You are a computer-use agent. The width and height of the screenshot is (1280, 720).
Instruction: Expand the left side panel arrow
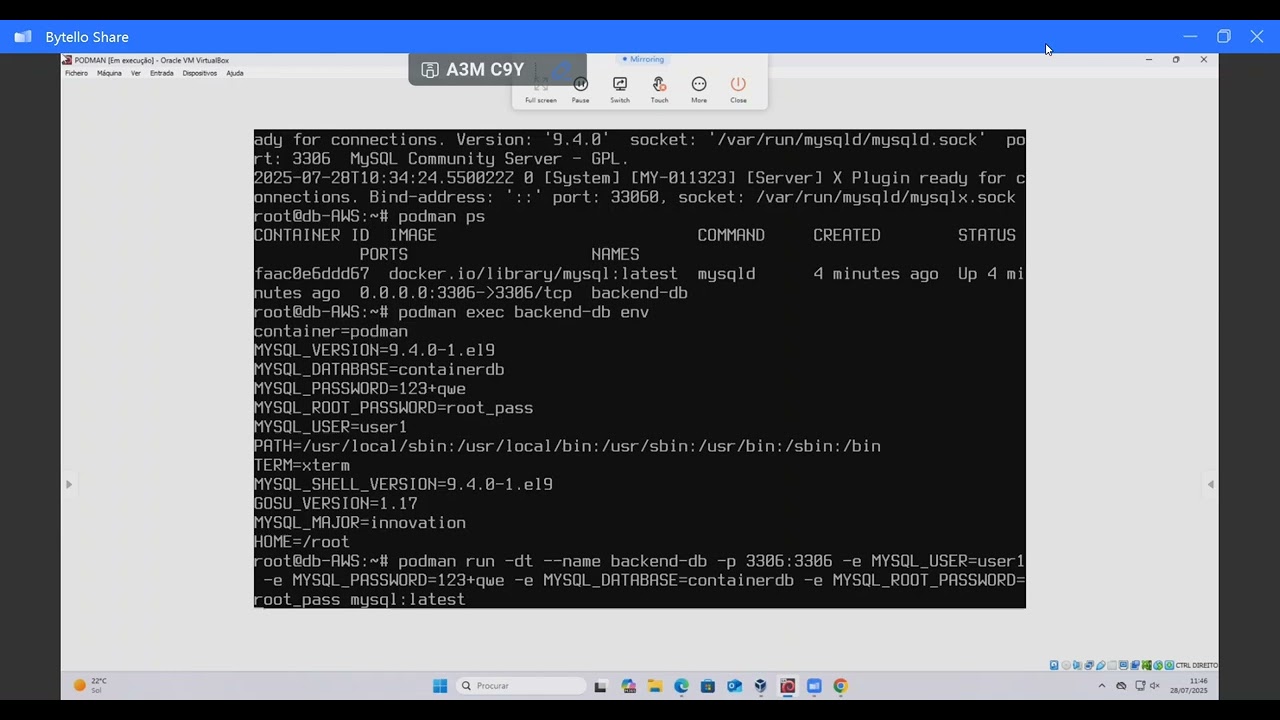point(69,485)
